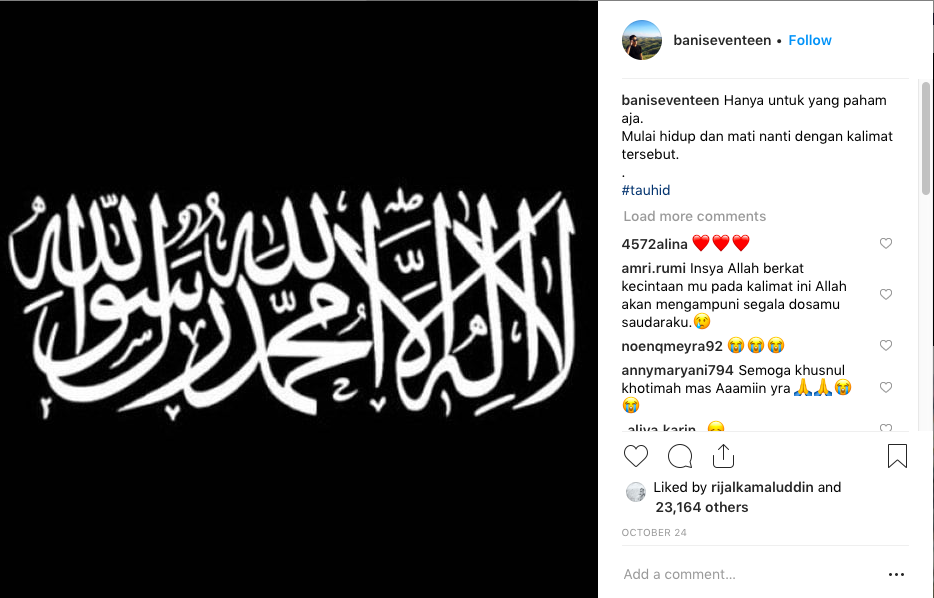Like annymaryani794's comment

click(886, 387)
